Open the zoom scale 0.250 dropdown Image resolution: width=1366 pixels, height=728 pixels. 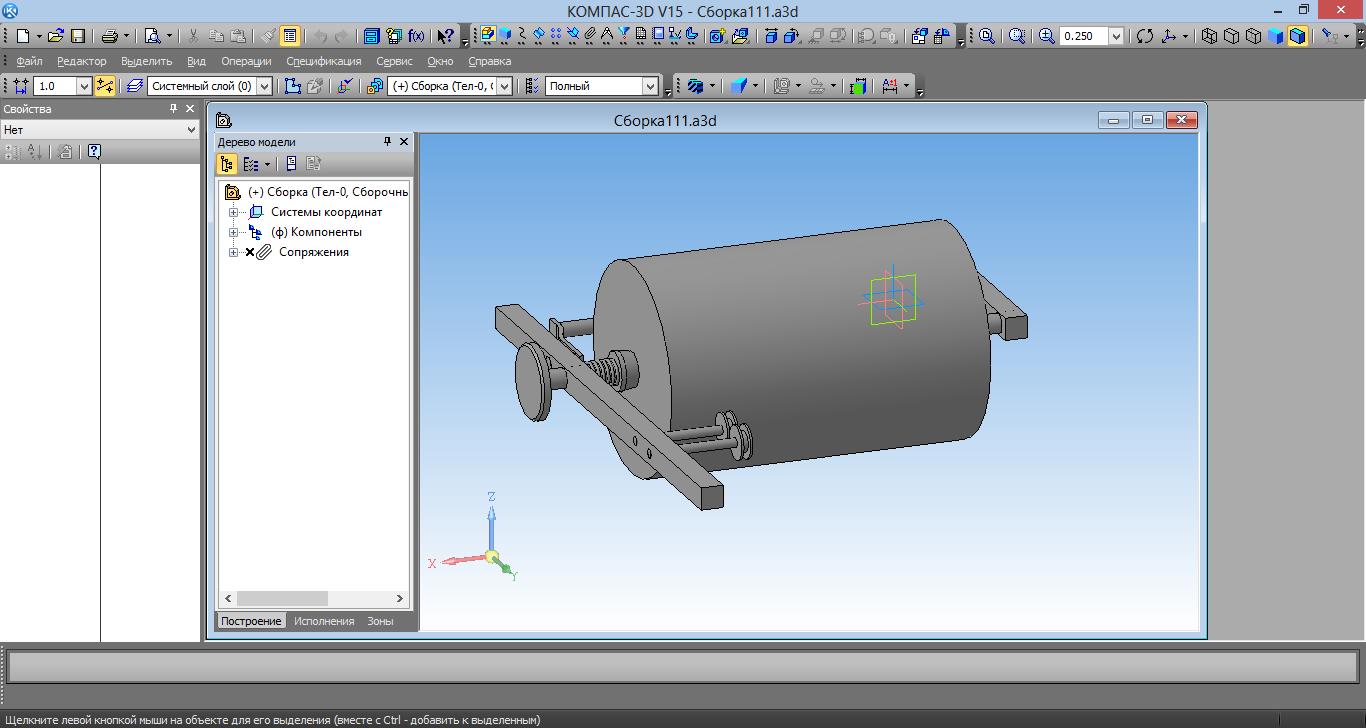coord(1116,36)
